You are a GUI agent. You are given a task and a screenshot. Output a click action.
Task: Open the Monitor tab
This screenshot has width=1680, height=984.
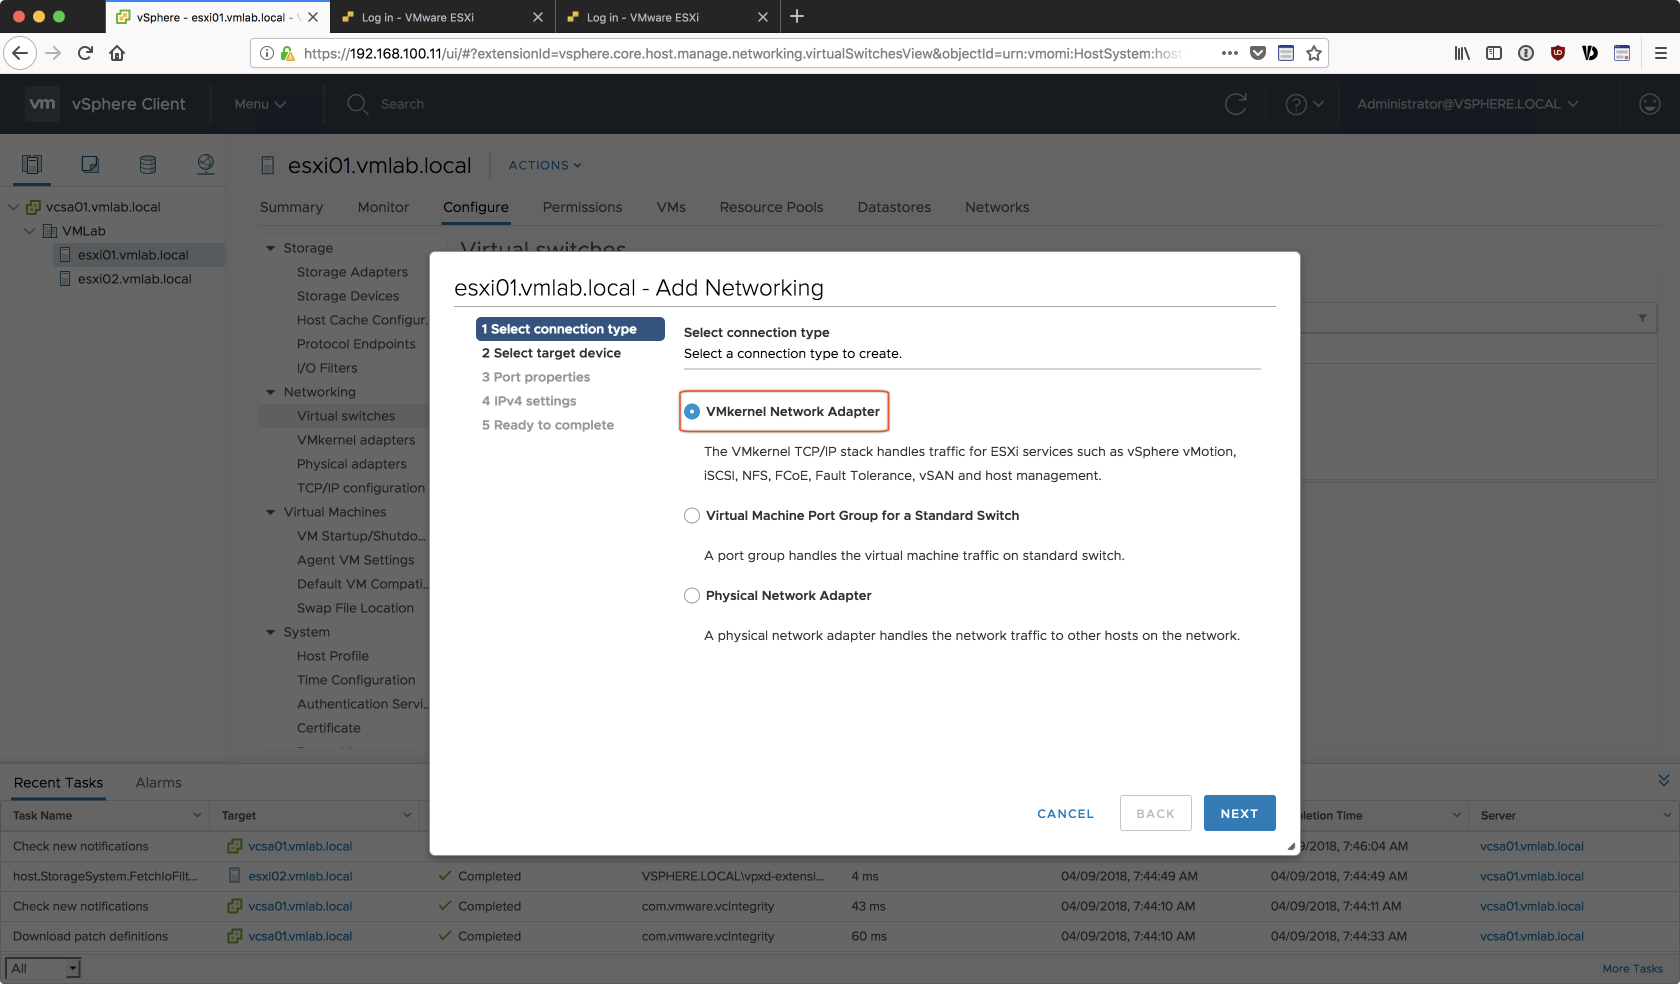(383, 207)
